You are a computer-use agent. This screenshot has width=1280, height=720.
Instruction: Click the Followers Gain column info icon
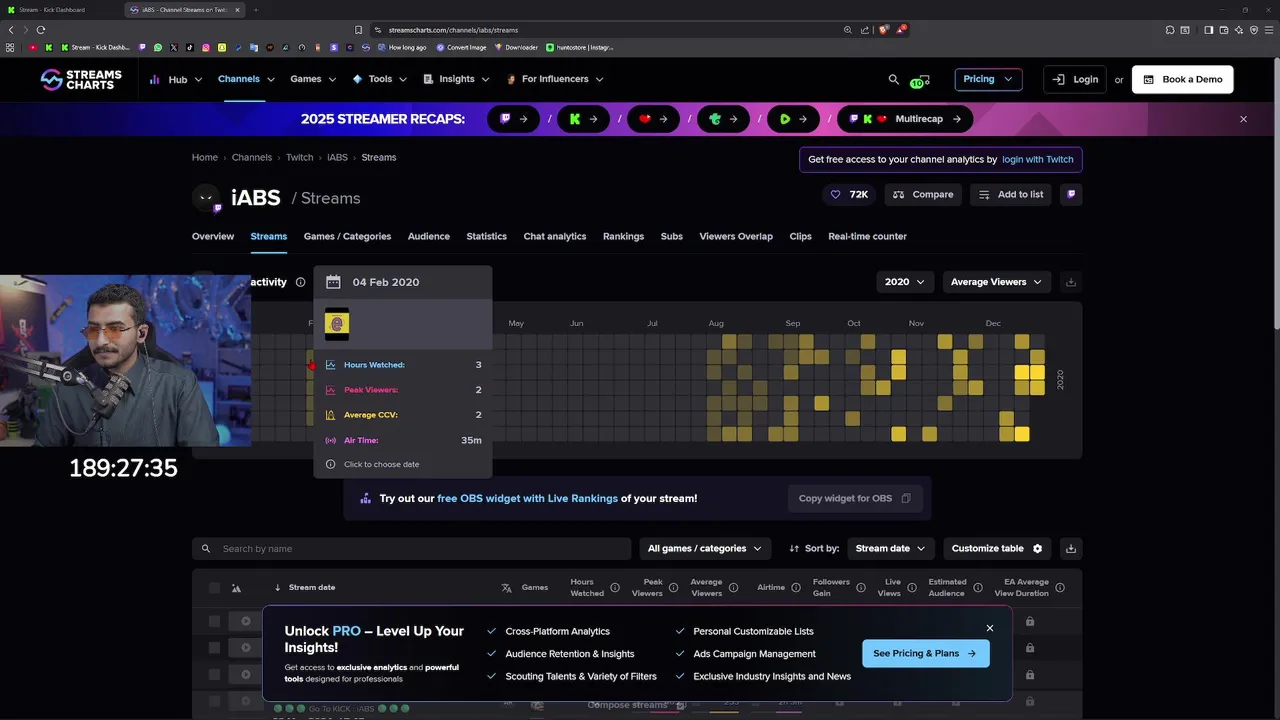pos(860,588)
